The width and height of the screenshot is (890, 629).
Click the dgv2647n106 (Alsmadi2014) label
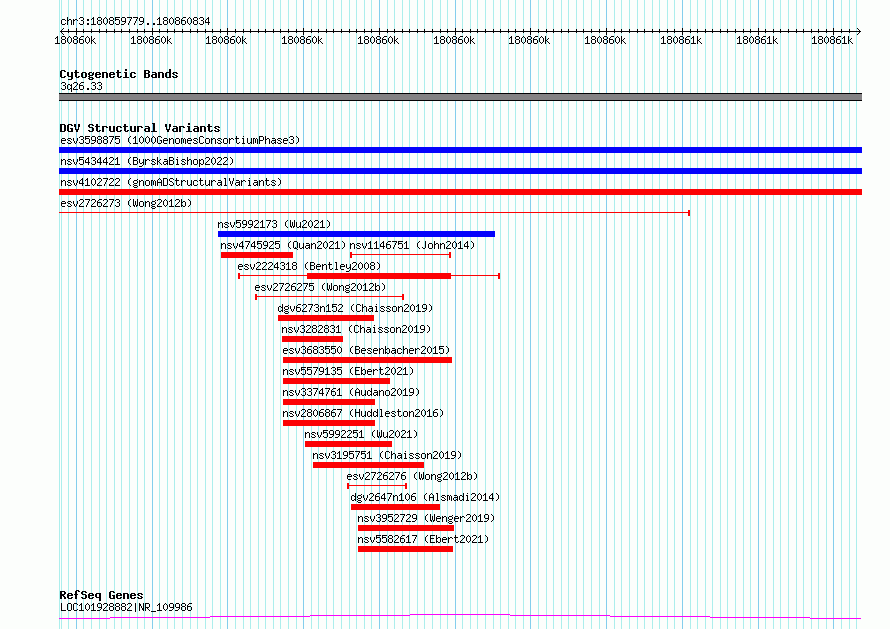pyautogui.click(x=425, y=497)
